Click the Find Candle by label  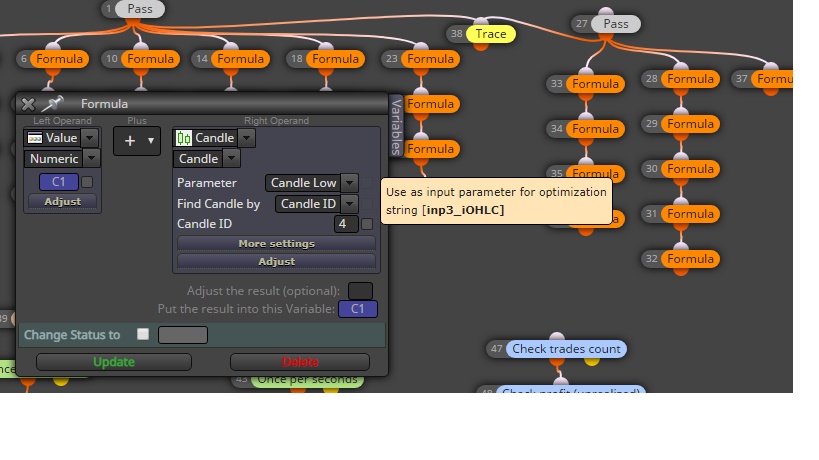tap(218, 204)
